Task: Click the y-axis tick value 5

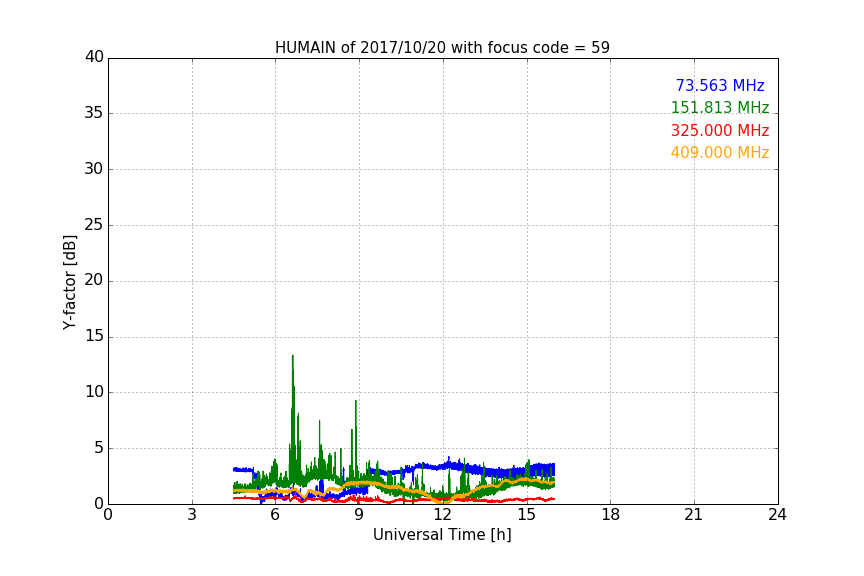Action: (x=99, y=448)
